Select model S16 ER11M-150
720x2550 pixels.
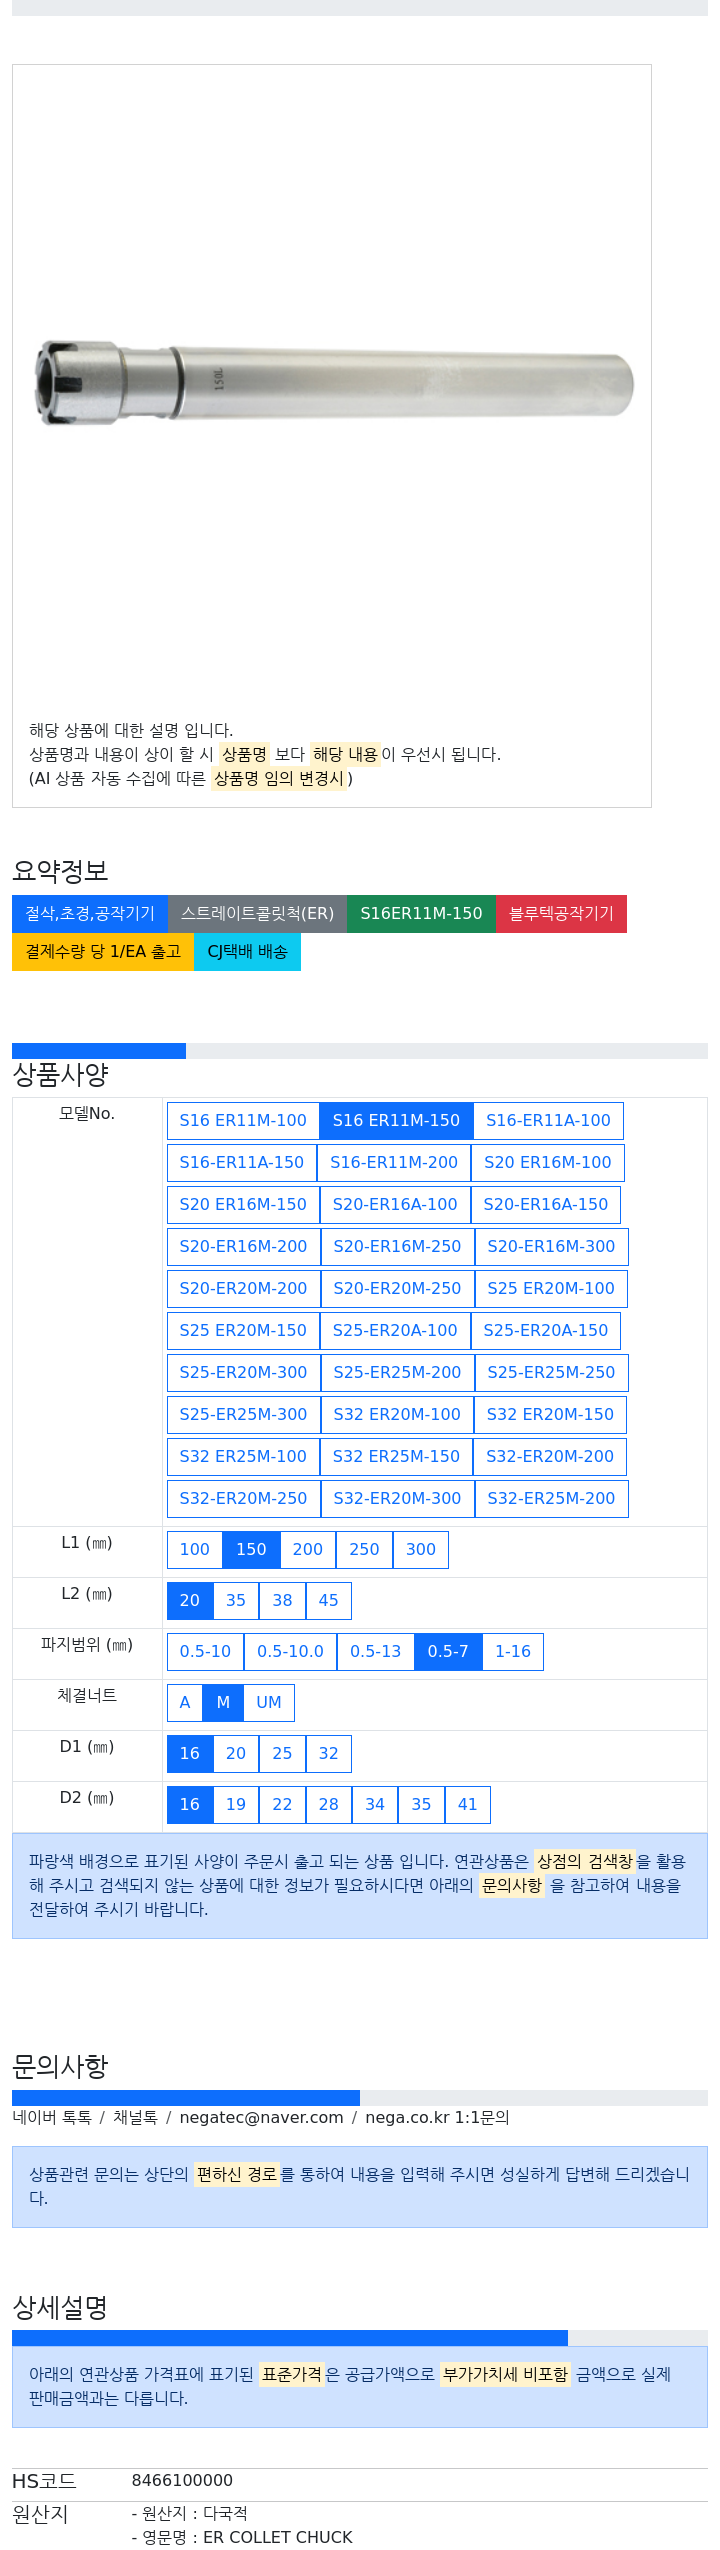(x=396, y=1121)
